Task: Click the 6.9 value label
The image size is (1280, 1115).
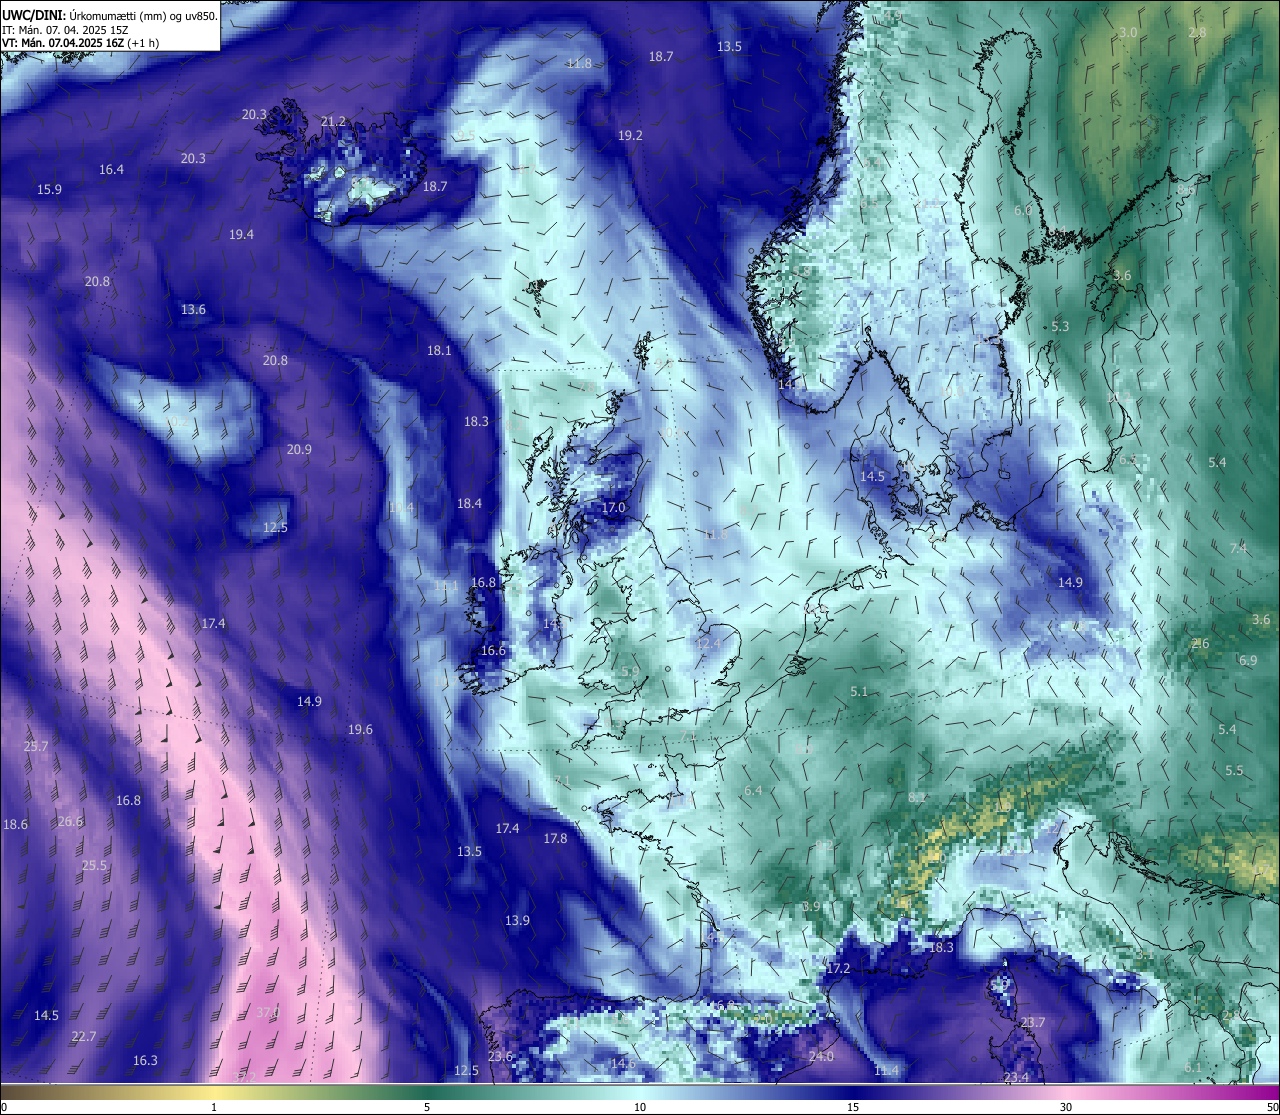Action: pos(1248,660)
